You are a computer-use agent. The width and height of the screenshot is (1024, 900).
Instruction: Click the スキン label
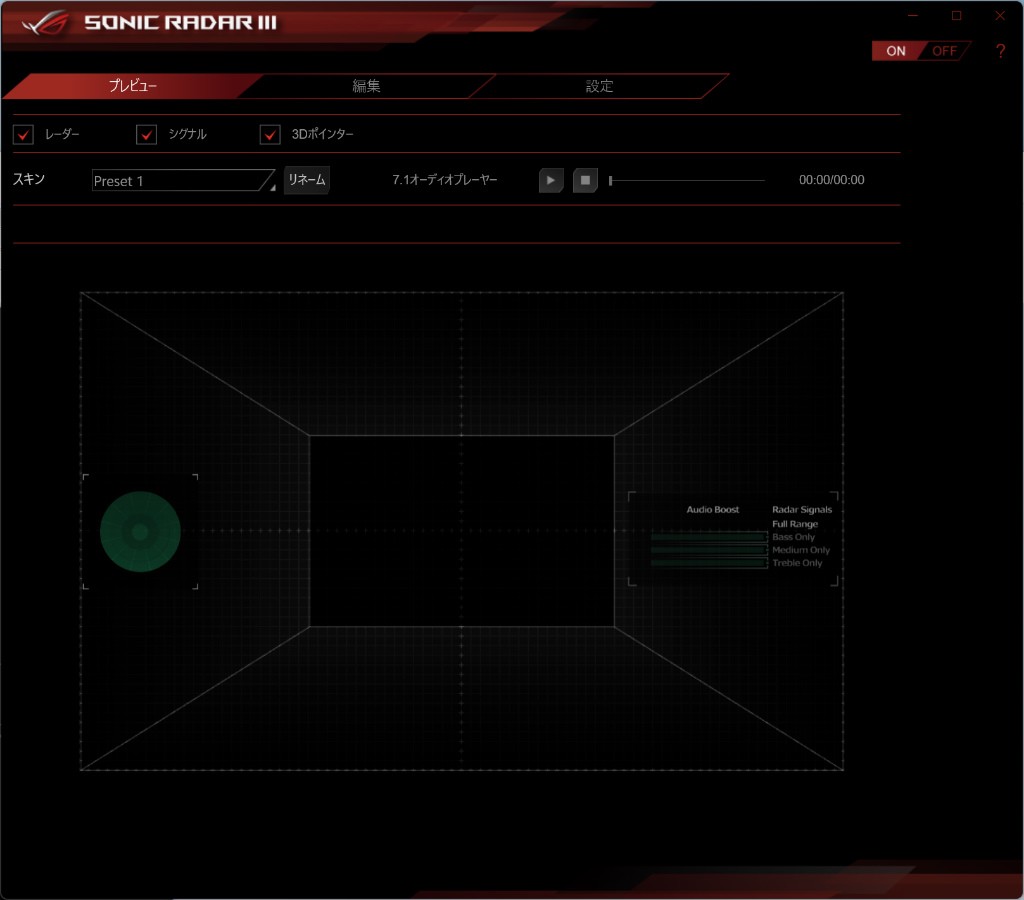(x=29, y=179)
